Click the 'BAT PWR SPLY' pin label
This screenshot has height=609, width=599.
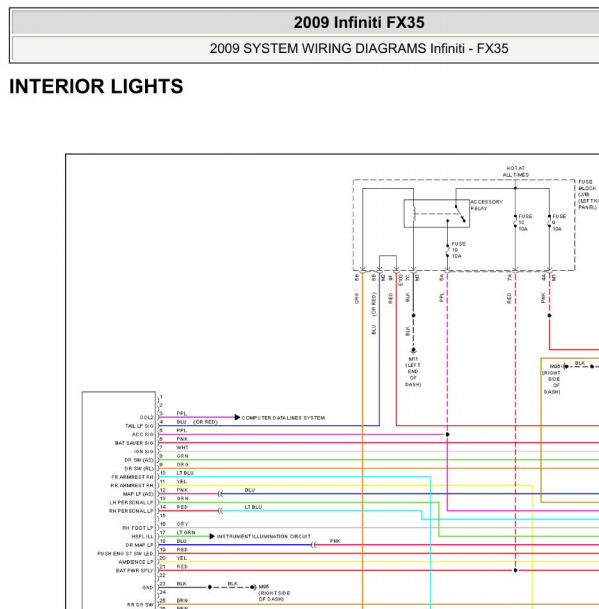pyautogui.click(x=135, y=571)
